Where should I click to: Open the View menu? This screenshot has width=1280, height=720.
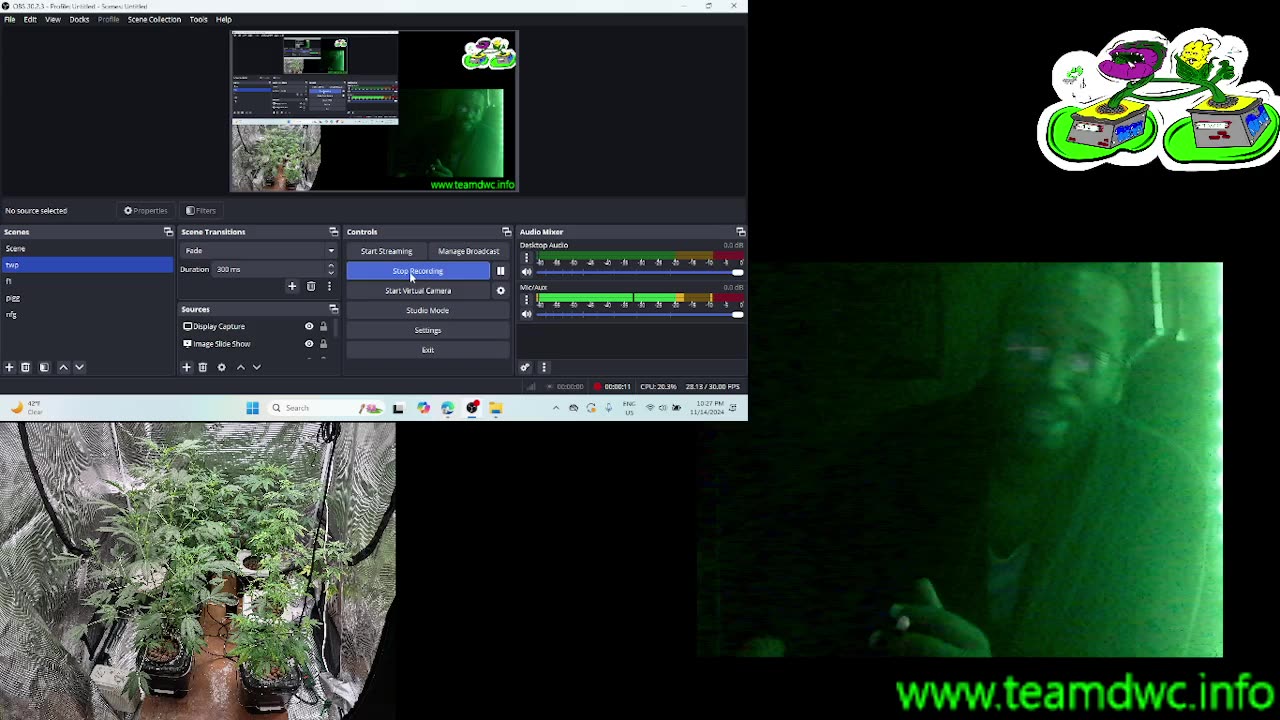tap(53, 19)
